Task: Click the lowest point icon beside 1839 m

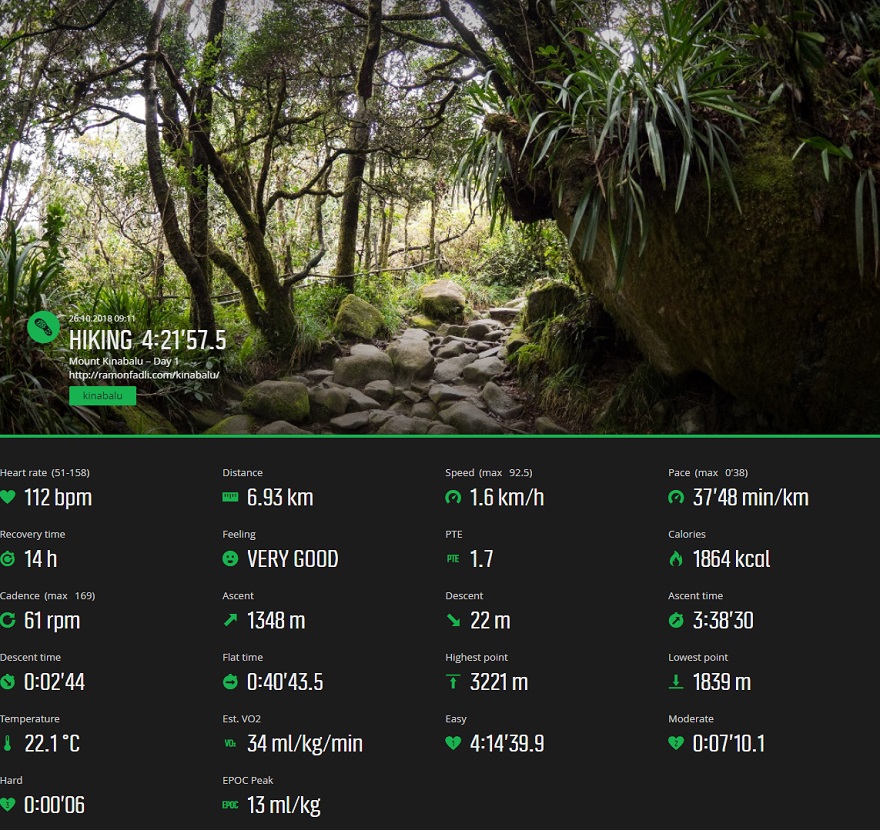Action: [676, 681]
